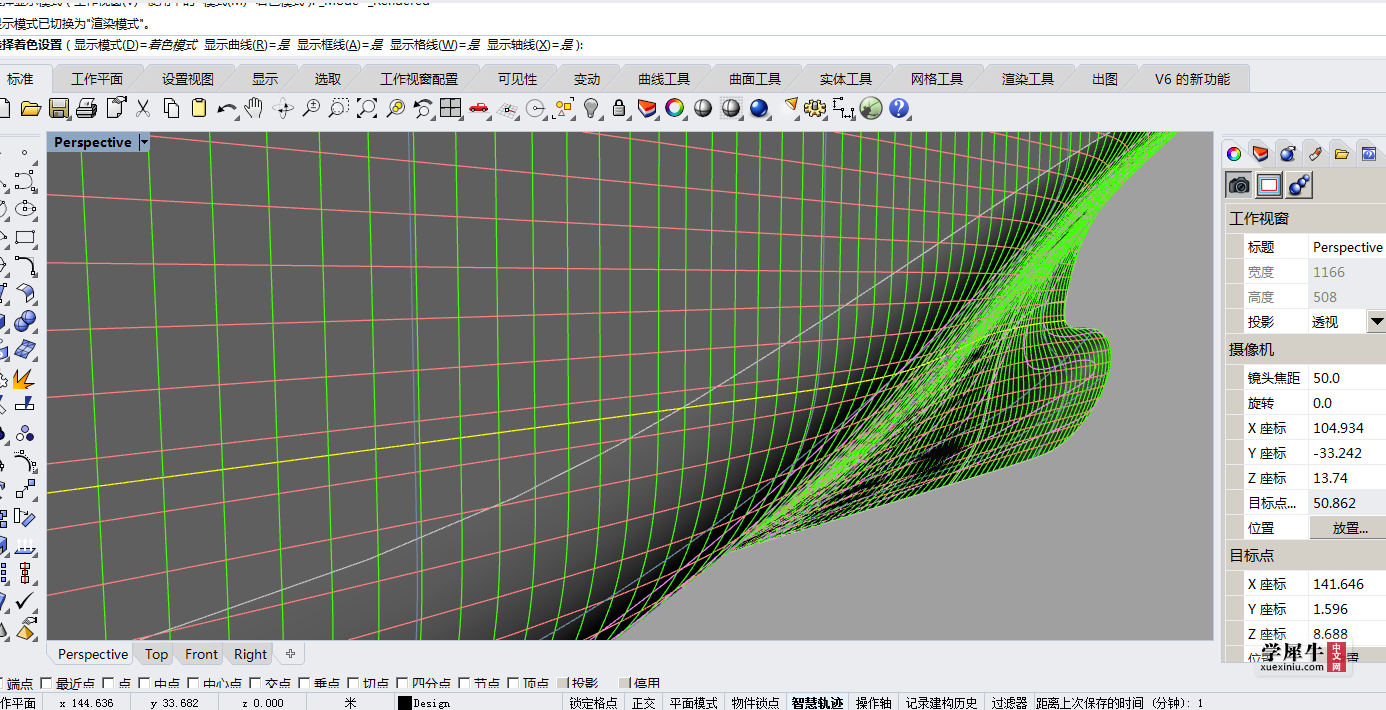Screen dimensions: 1386x710
Task: Click the camera viewport properties icon
Action: tap(1239, 185)
